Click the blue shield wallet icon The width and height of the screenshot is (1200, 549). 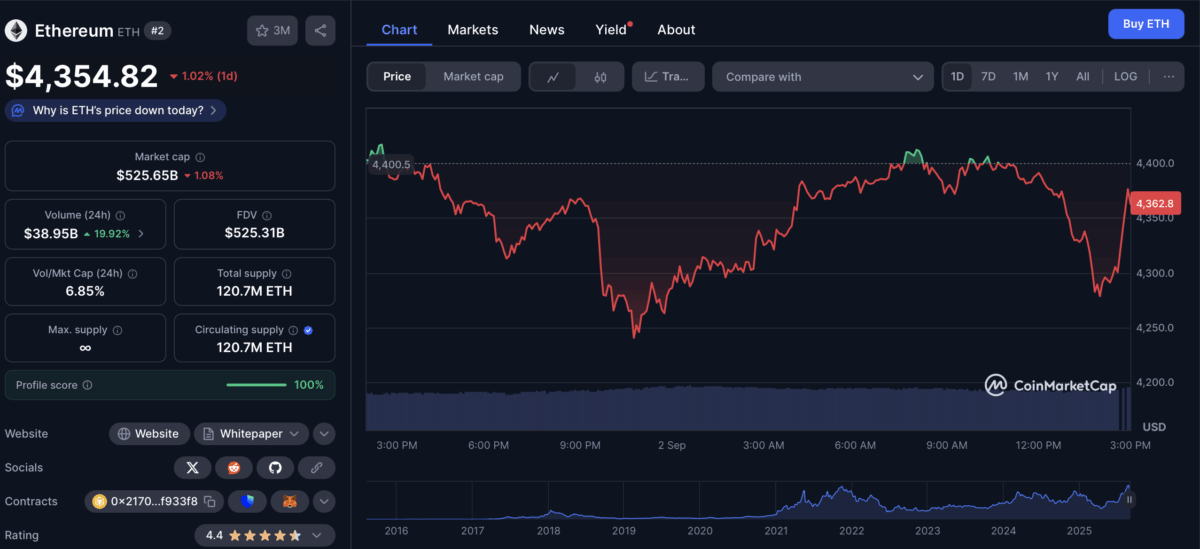click(x=247, y=501)
